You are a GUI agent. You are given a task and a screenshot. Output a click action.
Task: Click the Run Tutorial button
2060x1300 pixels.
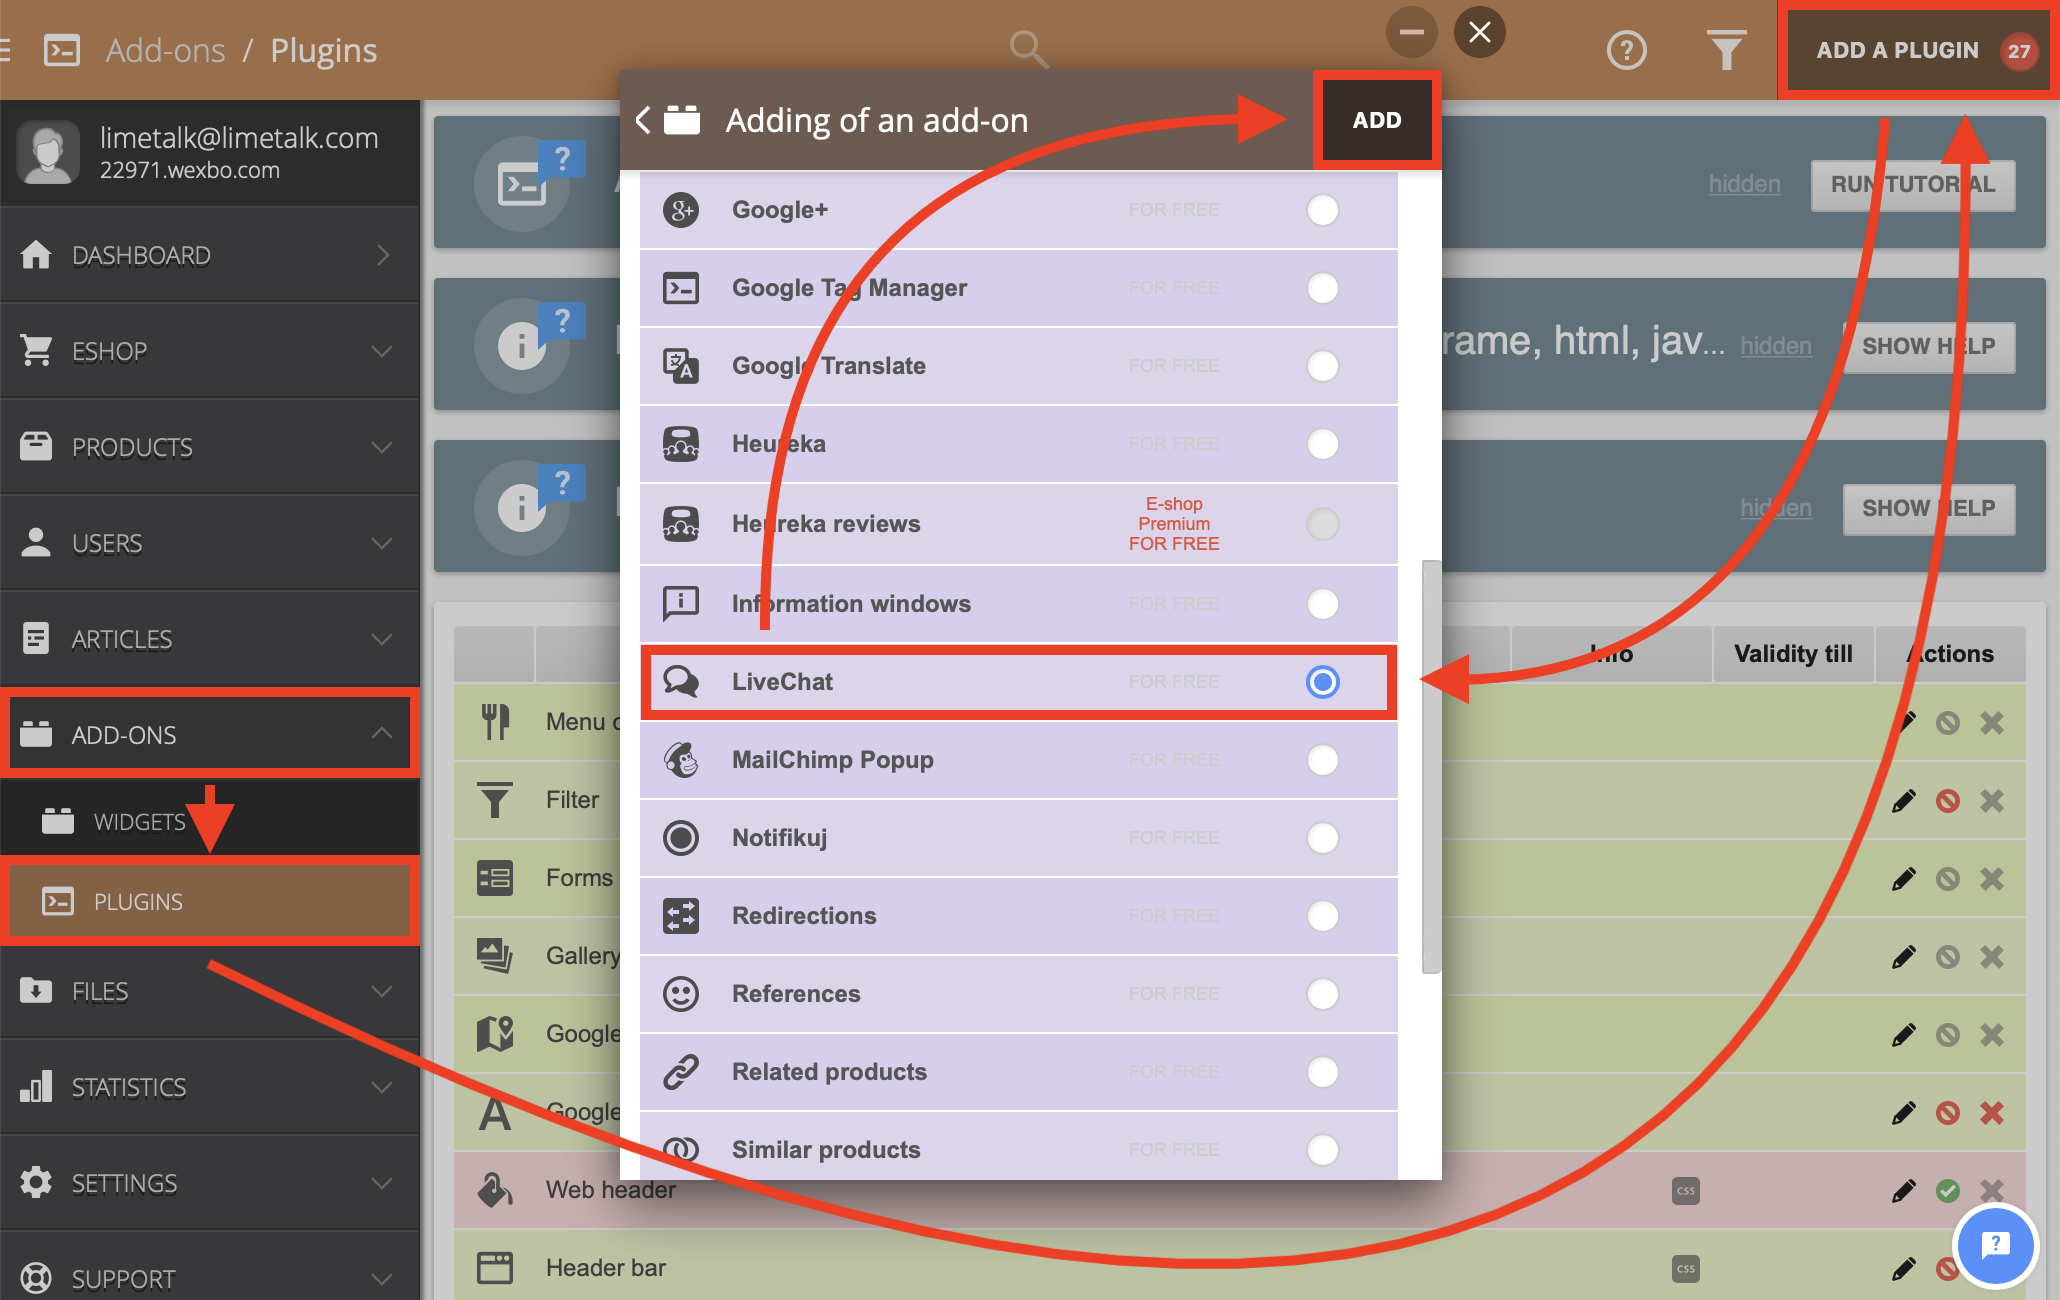pyautogui.click(x=1912, y=184)
